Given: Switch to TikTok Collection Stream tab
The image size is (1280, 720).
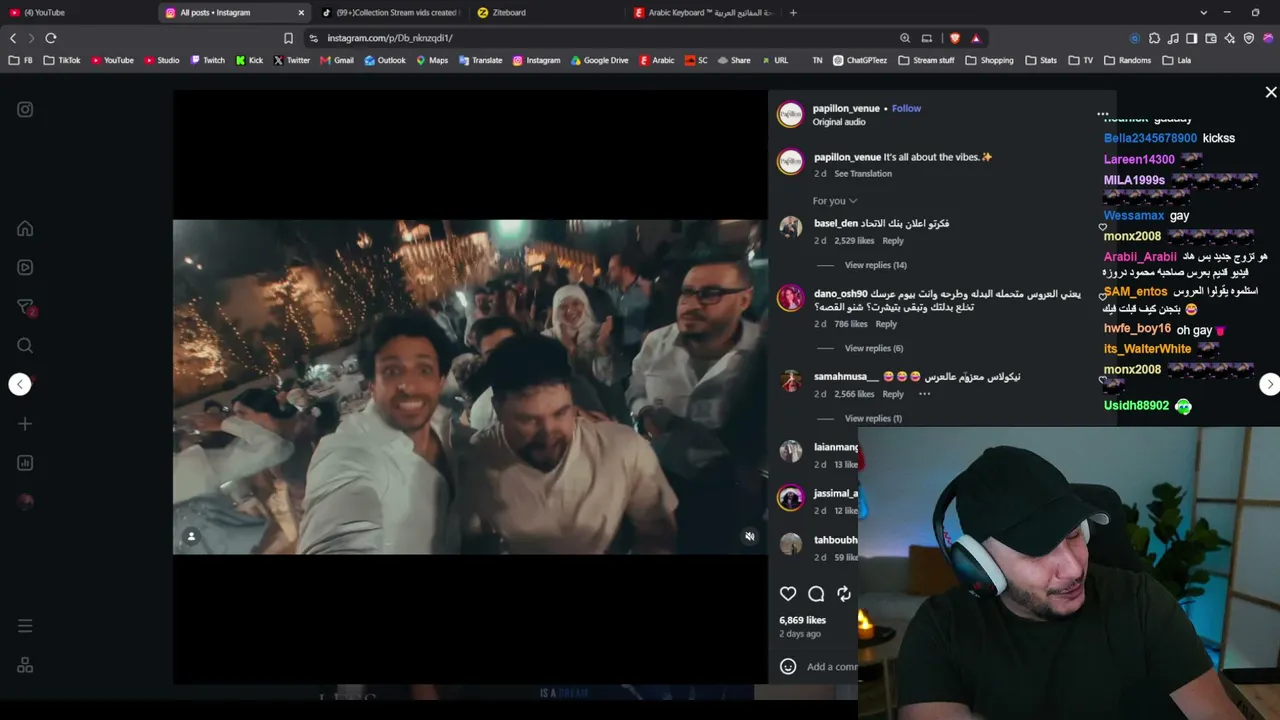Looking at the screenshot, I should pos(390,13).
